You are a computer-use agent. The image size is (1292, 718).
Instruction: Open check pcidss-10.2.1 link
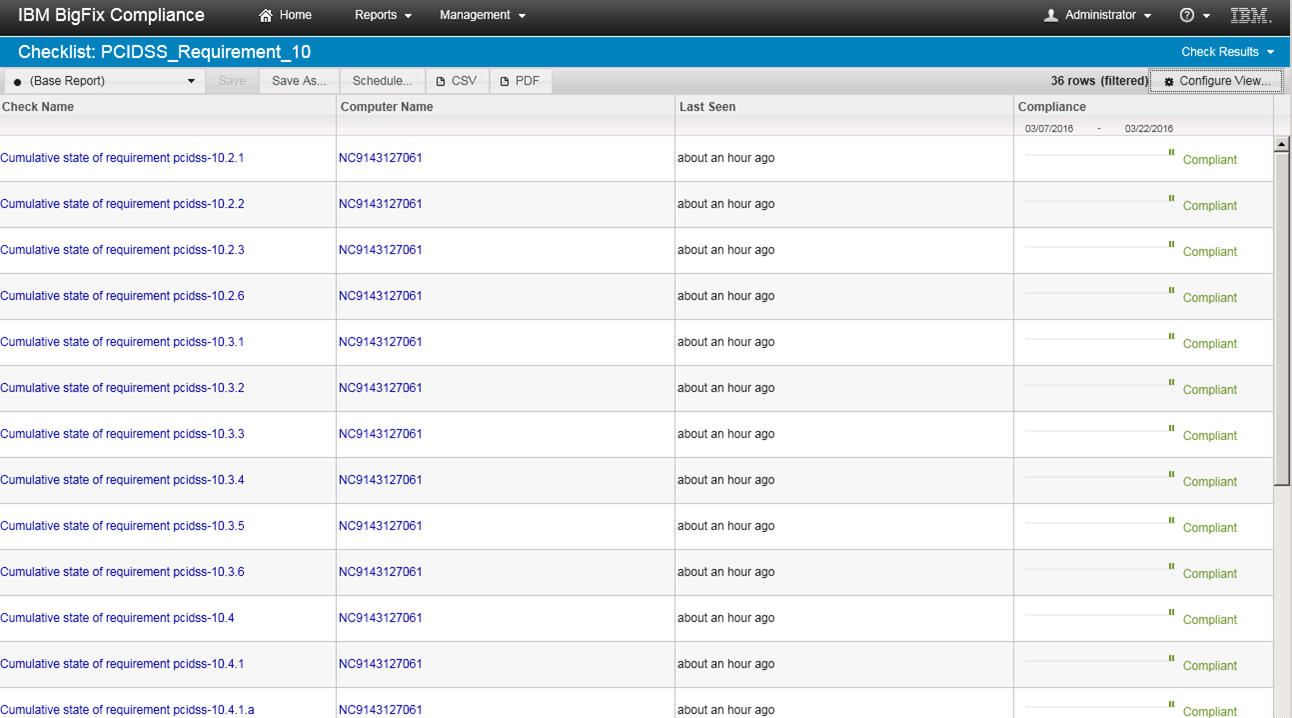coord(122,158)
